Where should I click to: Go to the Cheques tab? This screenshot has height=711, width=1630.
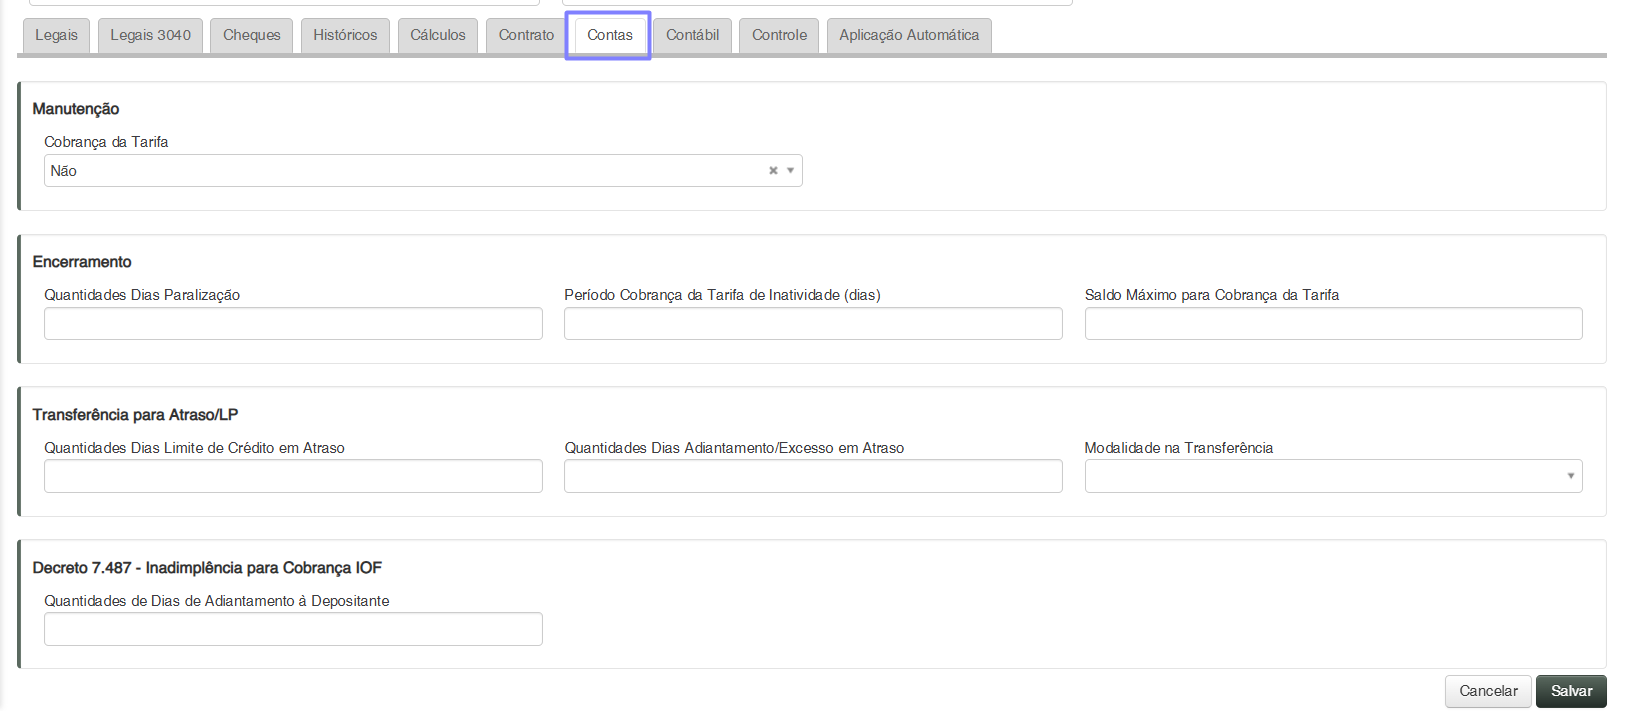pos(252,35)
